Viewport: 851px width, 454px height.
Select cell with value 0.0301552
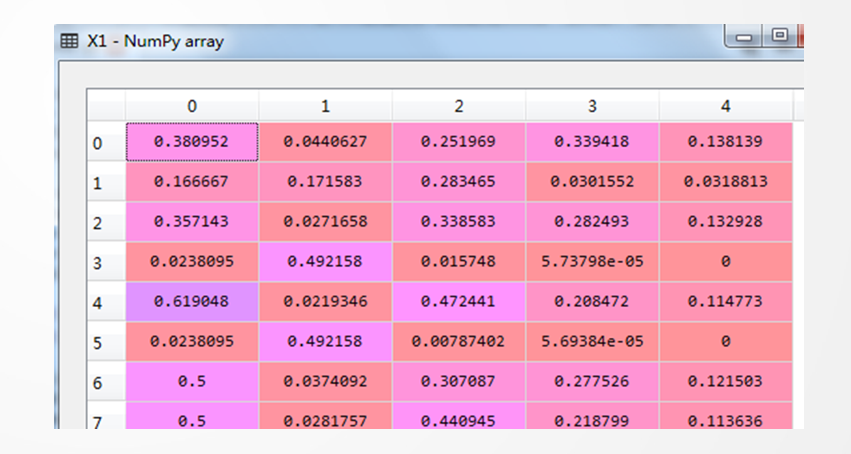point(592,182)
